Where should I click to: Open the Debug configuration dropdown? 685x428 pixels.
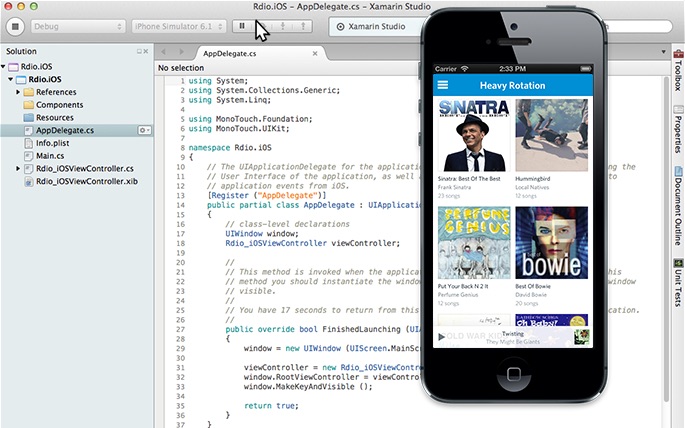[x=78, y=27]
